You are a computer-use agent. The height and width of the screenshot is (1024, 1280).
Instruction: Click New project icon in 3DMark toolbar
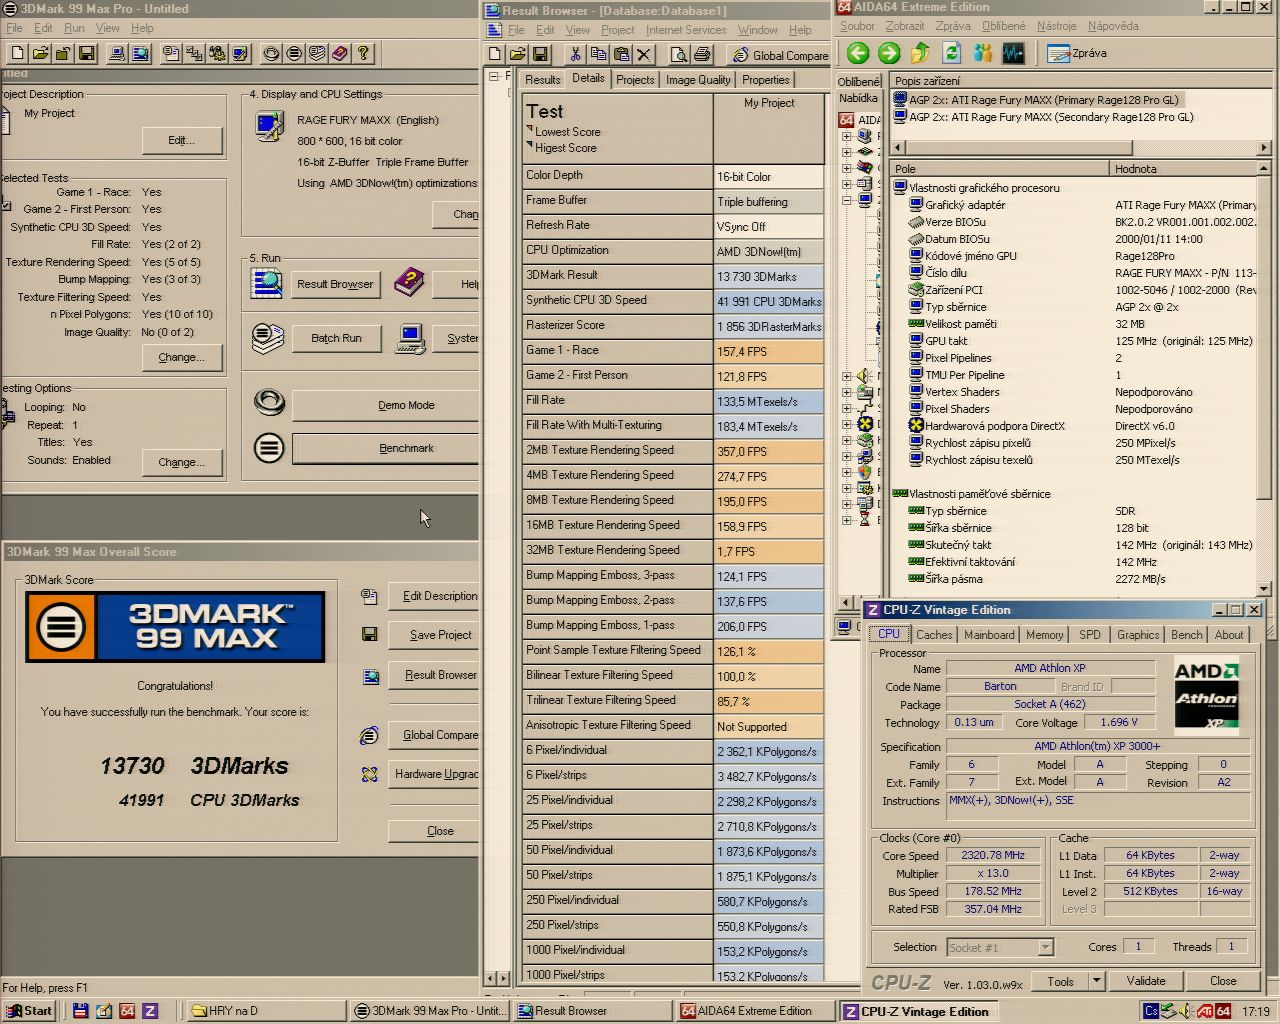[18, 53]
